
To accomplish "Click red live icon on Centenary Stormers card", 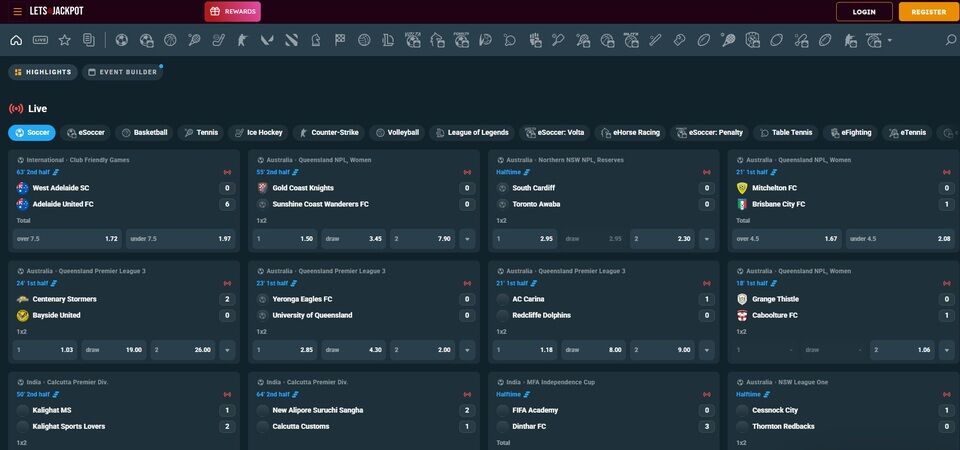I will pyautogui.click(x=228, y=283).
